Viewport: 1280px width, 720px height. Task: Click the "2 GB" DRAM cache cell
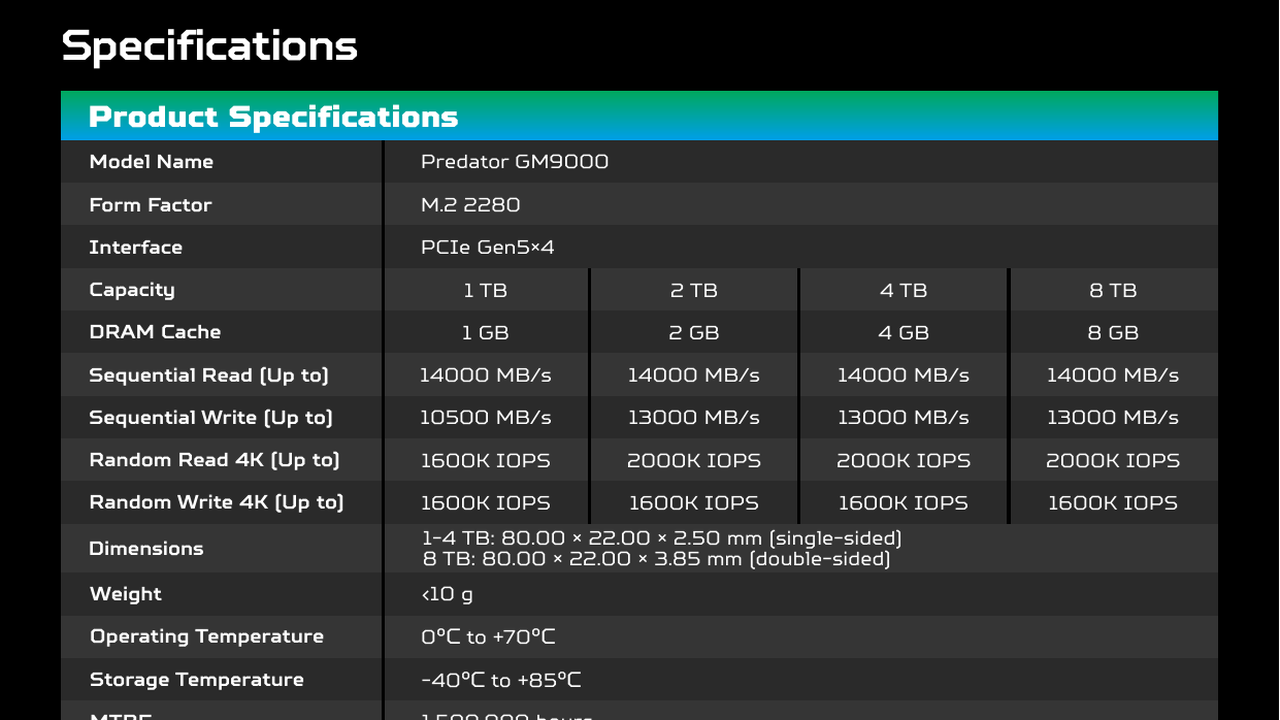coord(694,333)
